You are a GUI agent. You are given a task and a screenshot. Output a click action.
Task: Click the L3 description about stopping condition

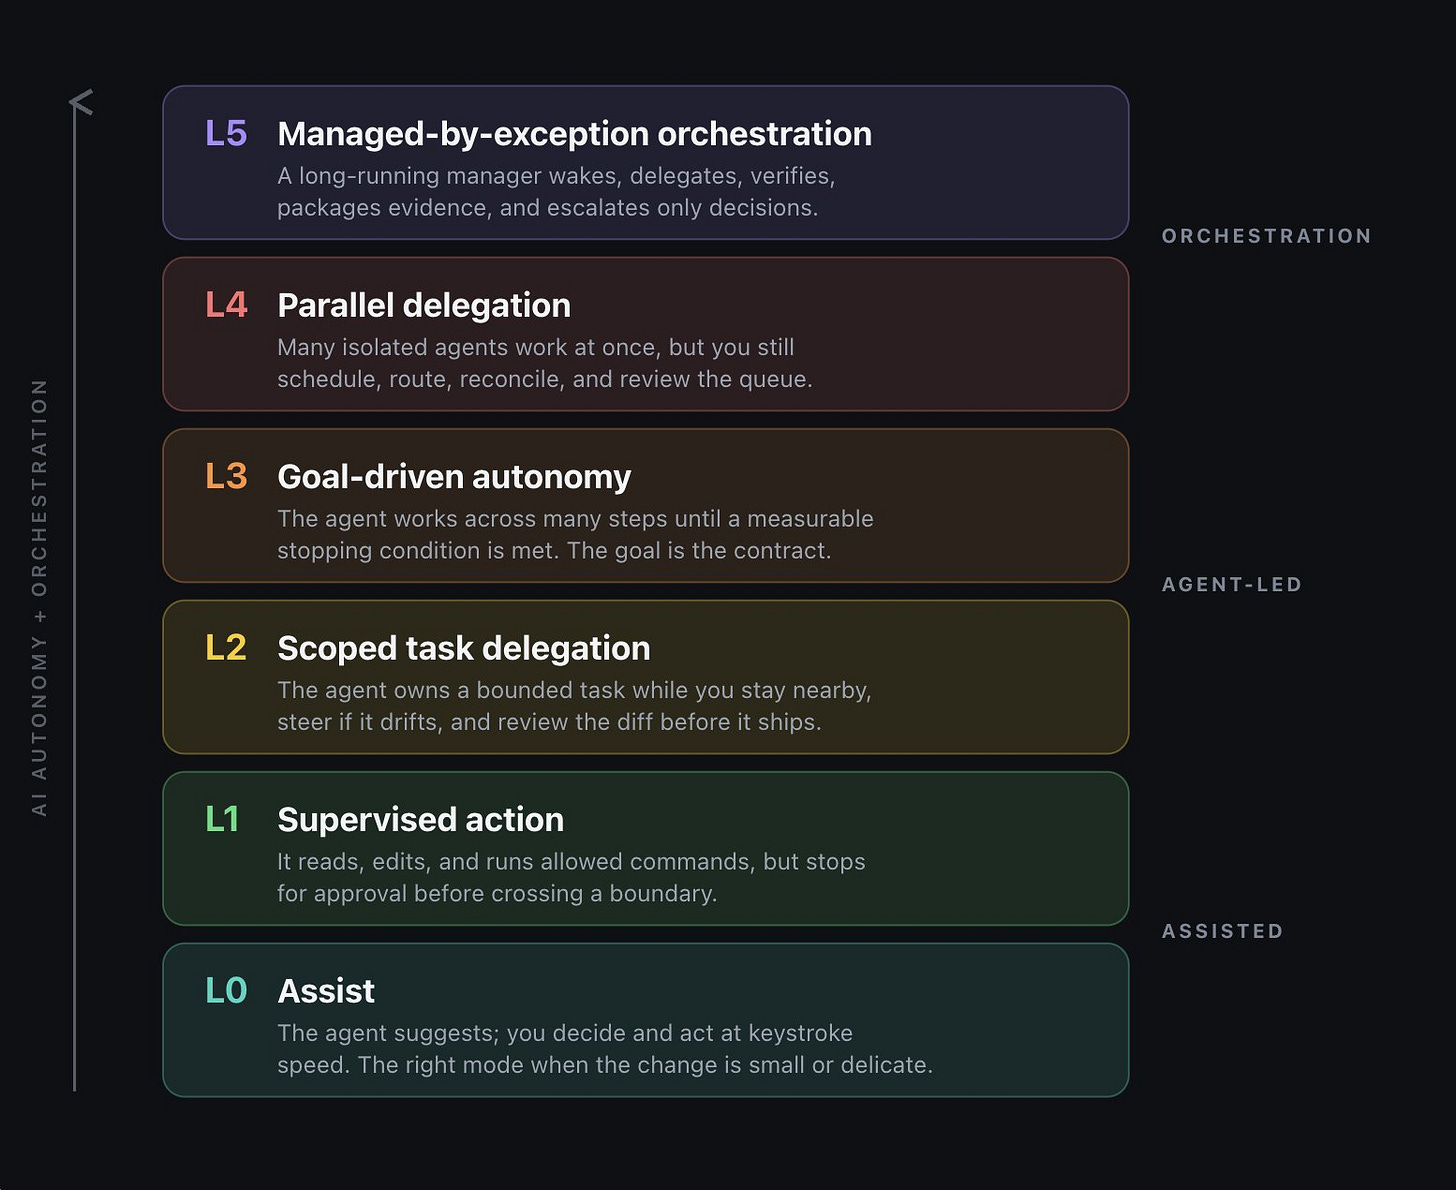click(575, 534)
